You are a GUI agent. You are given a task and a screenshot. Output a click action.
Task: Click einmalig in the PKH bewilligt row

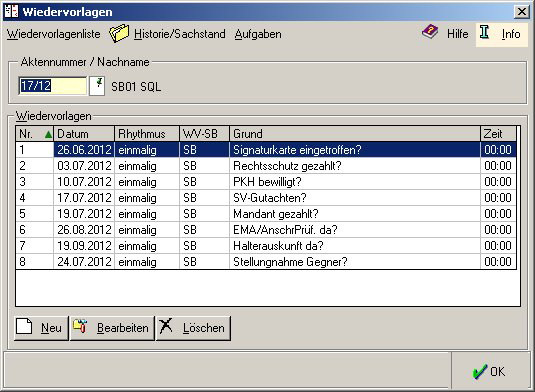click(x=147, y=182)
